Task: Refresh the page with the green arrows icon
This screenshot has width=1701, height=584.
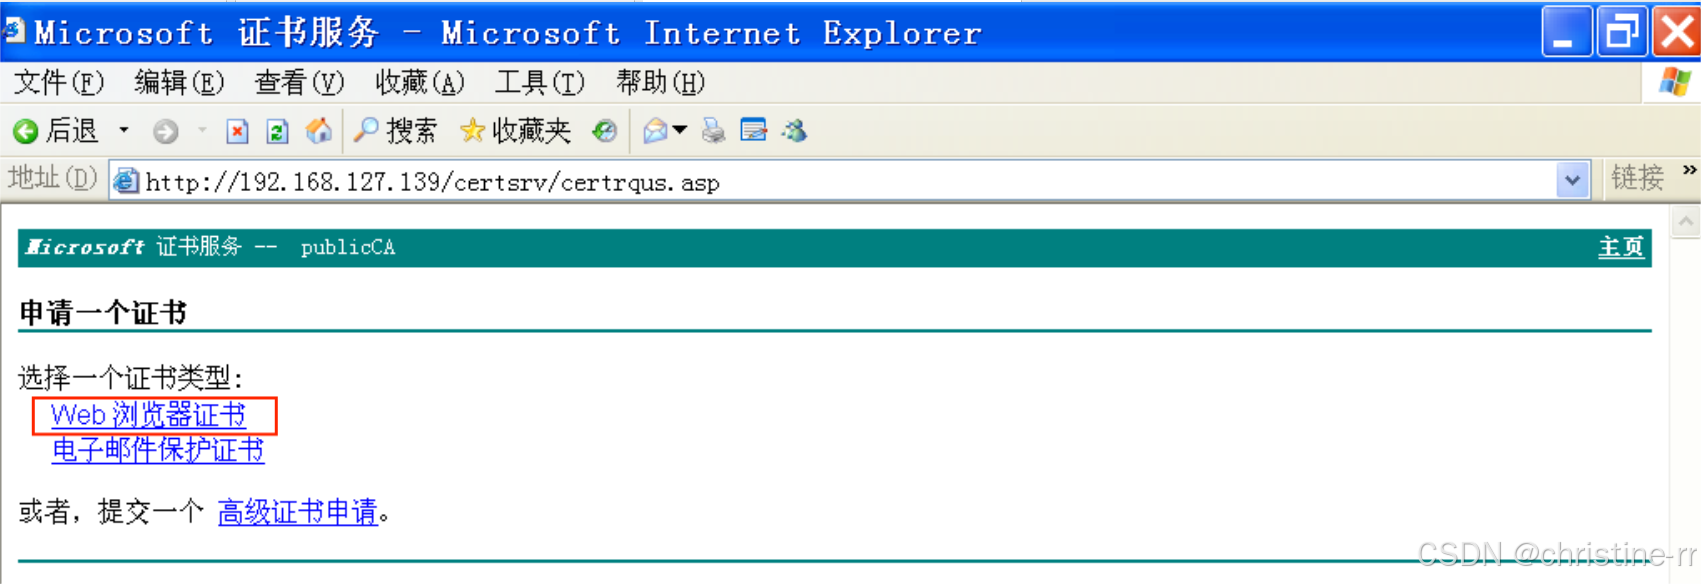Action: (x=277, y=131)
